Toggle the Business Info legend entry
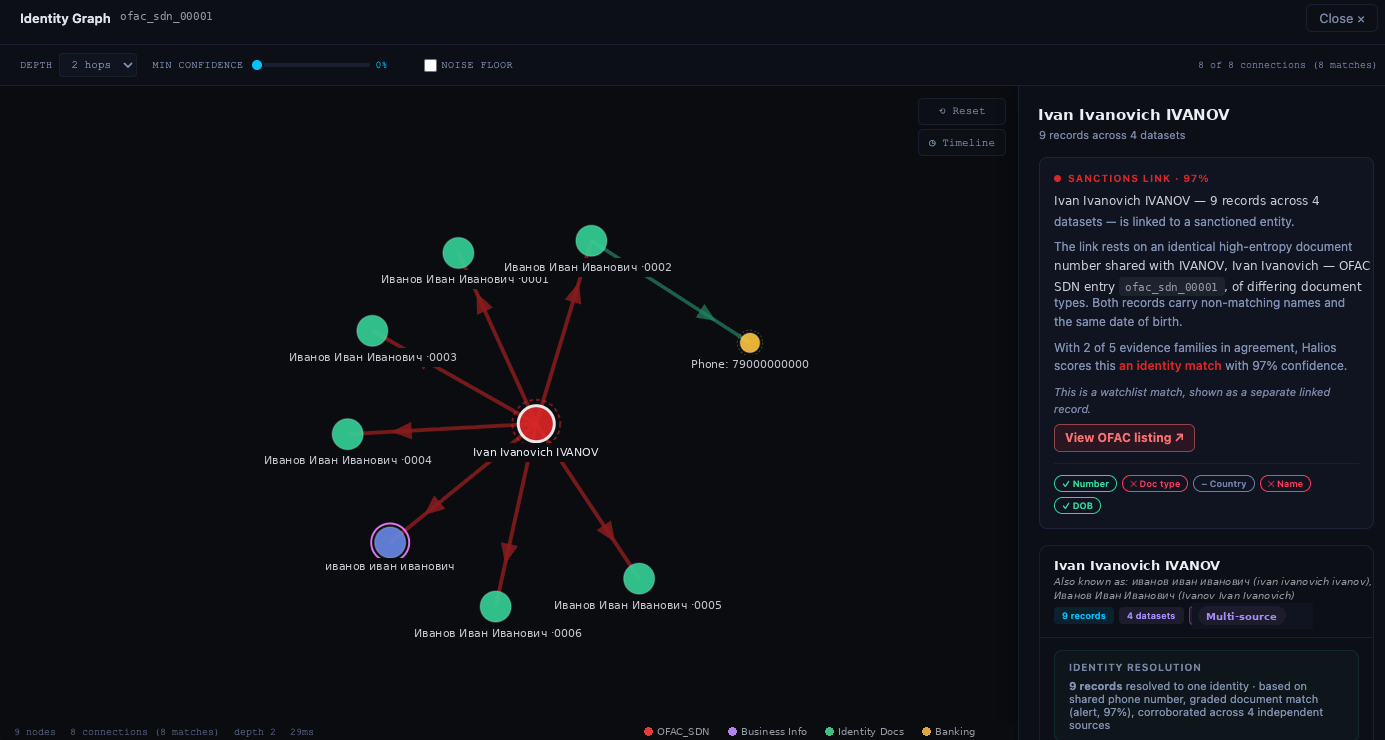This screenshot has width=1385, height=740. pyautogui.click(x=767, y=732)
